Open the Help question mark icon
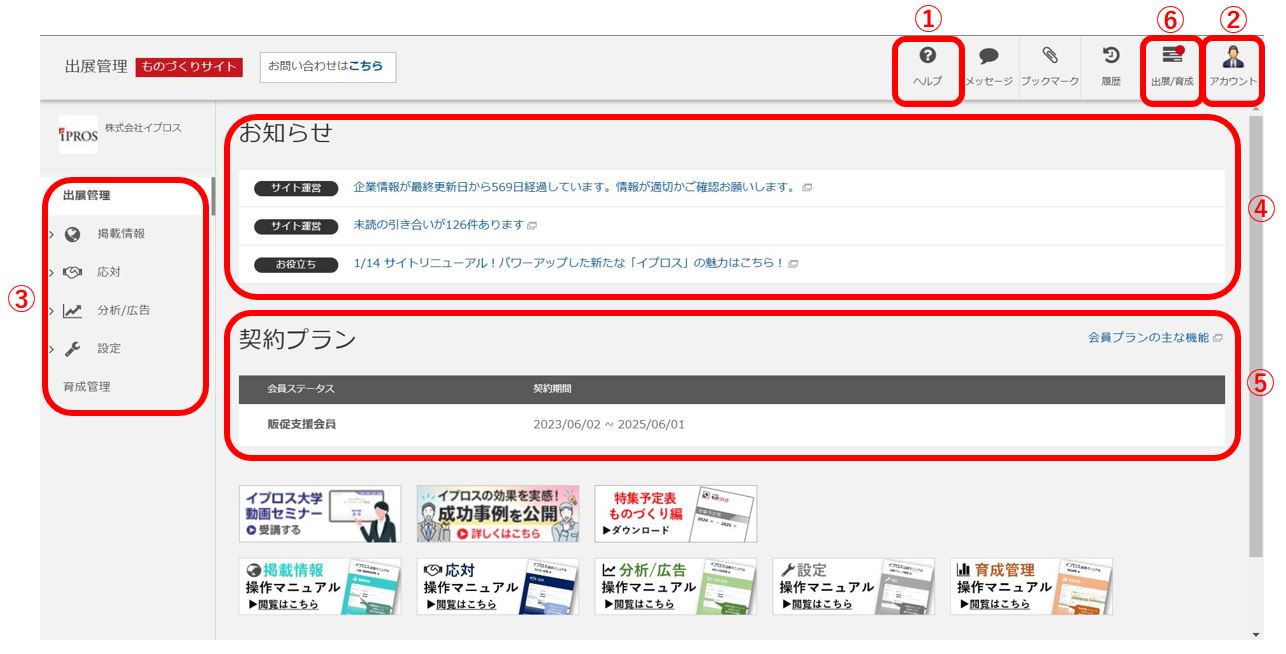Image resolution: width=1286 pixels, height=654 pixels. [x=927, y=56]
